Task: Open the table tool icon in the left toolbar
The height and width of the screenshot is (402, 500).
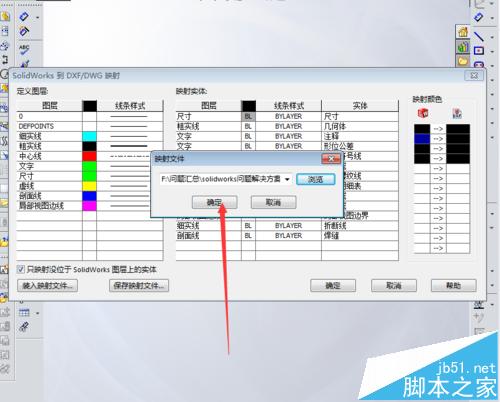Action: pos(24,313)
